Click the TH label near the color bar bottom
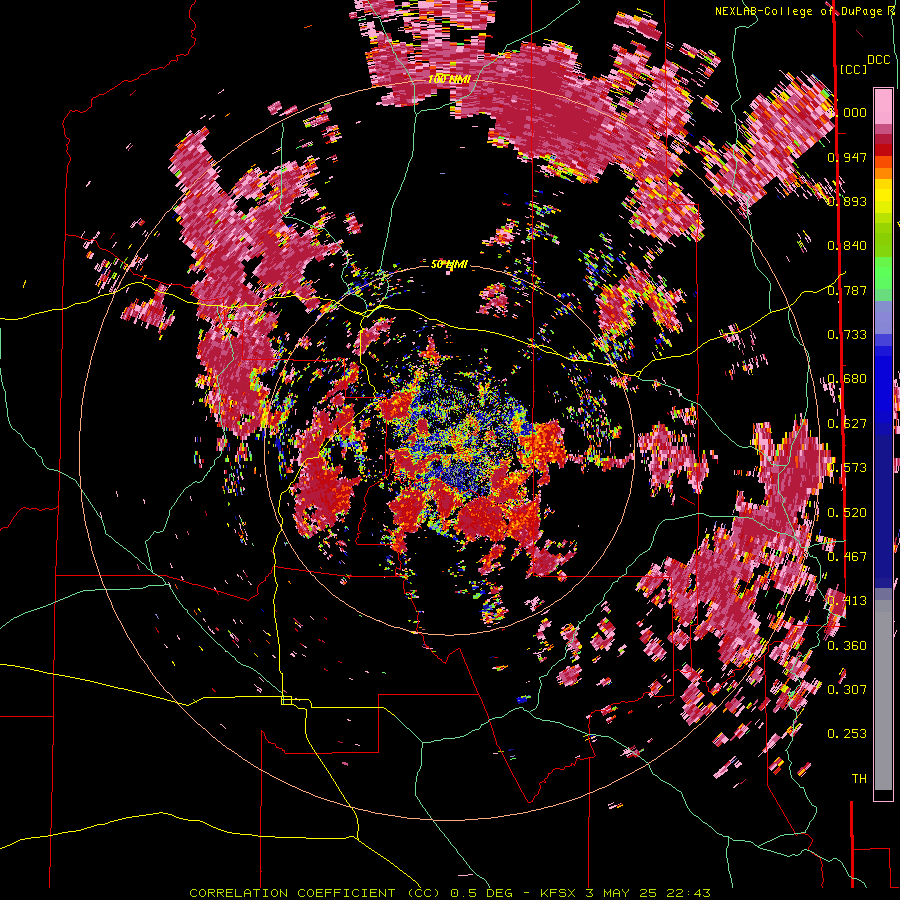Viewport: 900px width, 900px height. (x=859, y=779)
